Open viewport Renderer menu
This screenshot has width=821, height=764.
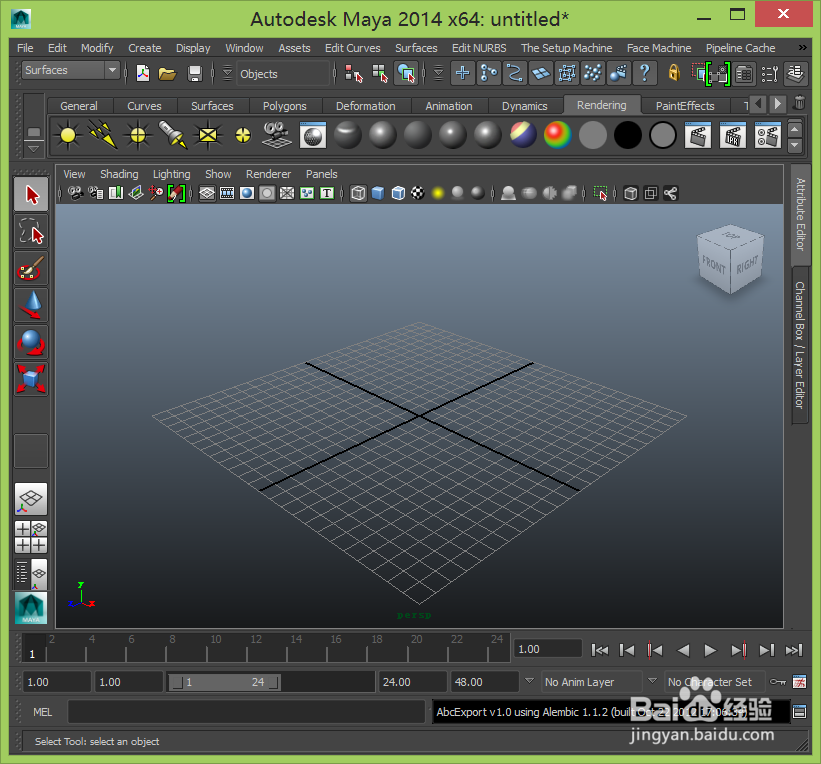268,174
